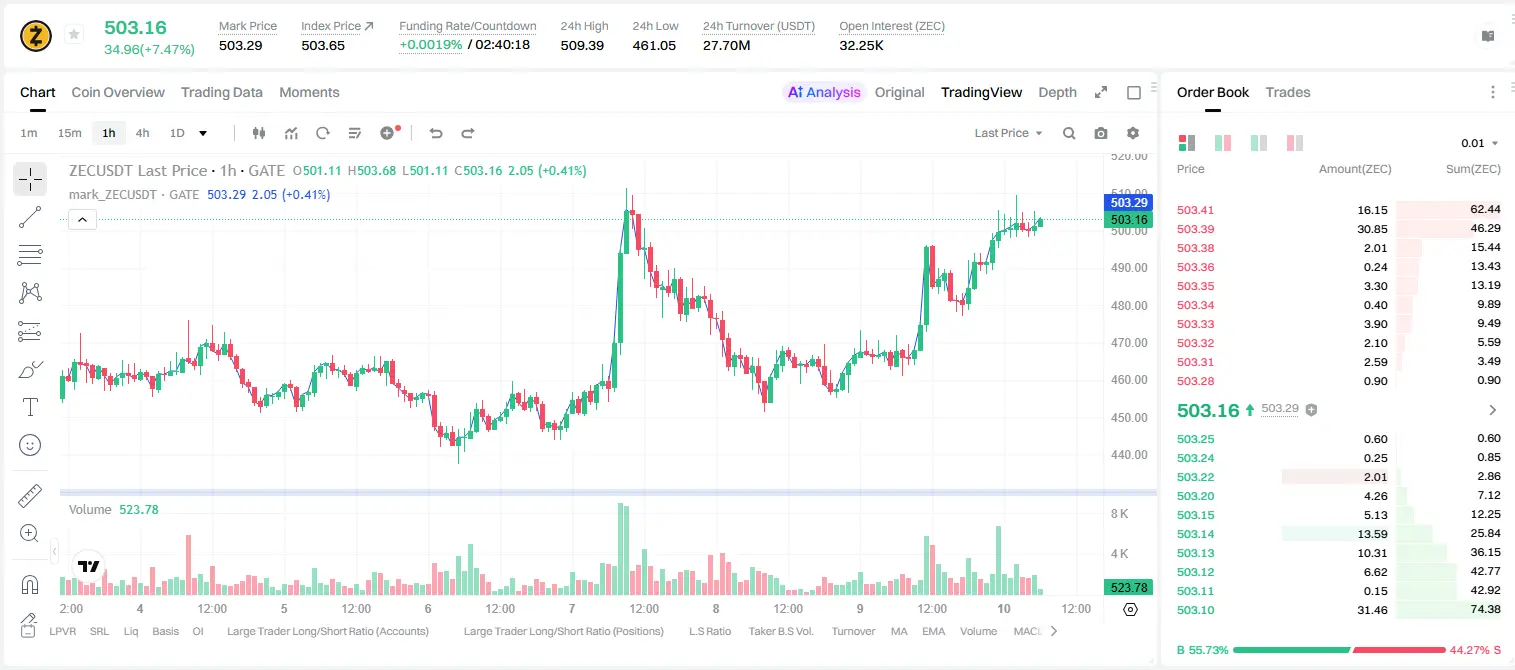
Task: Open the Coin Overview tab
Action: pos(118,92)
